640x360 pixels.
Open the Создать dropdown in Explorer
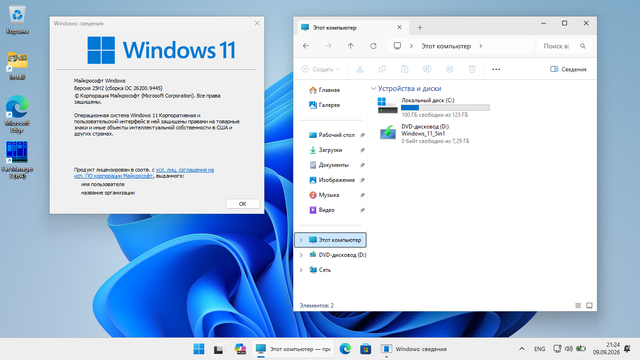320,69
